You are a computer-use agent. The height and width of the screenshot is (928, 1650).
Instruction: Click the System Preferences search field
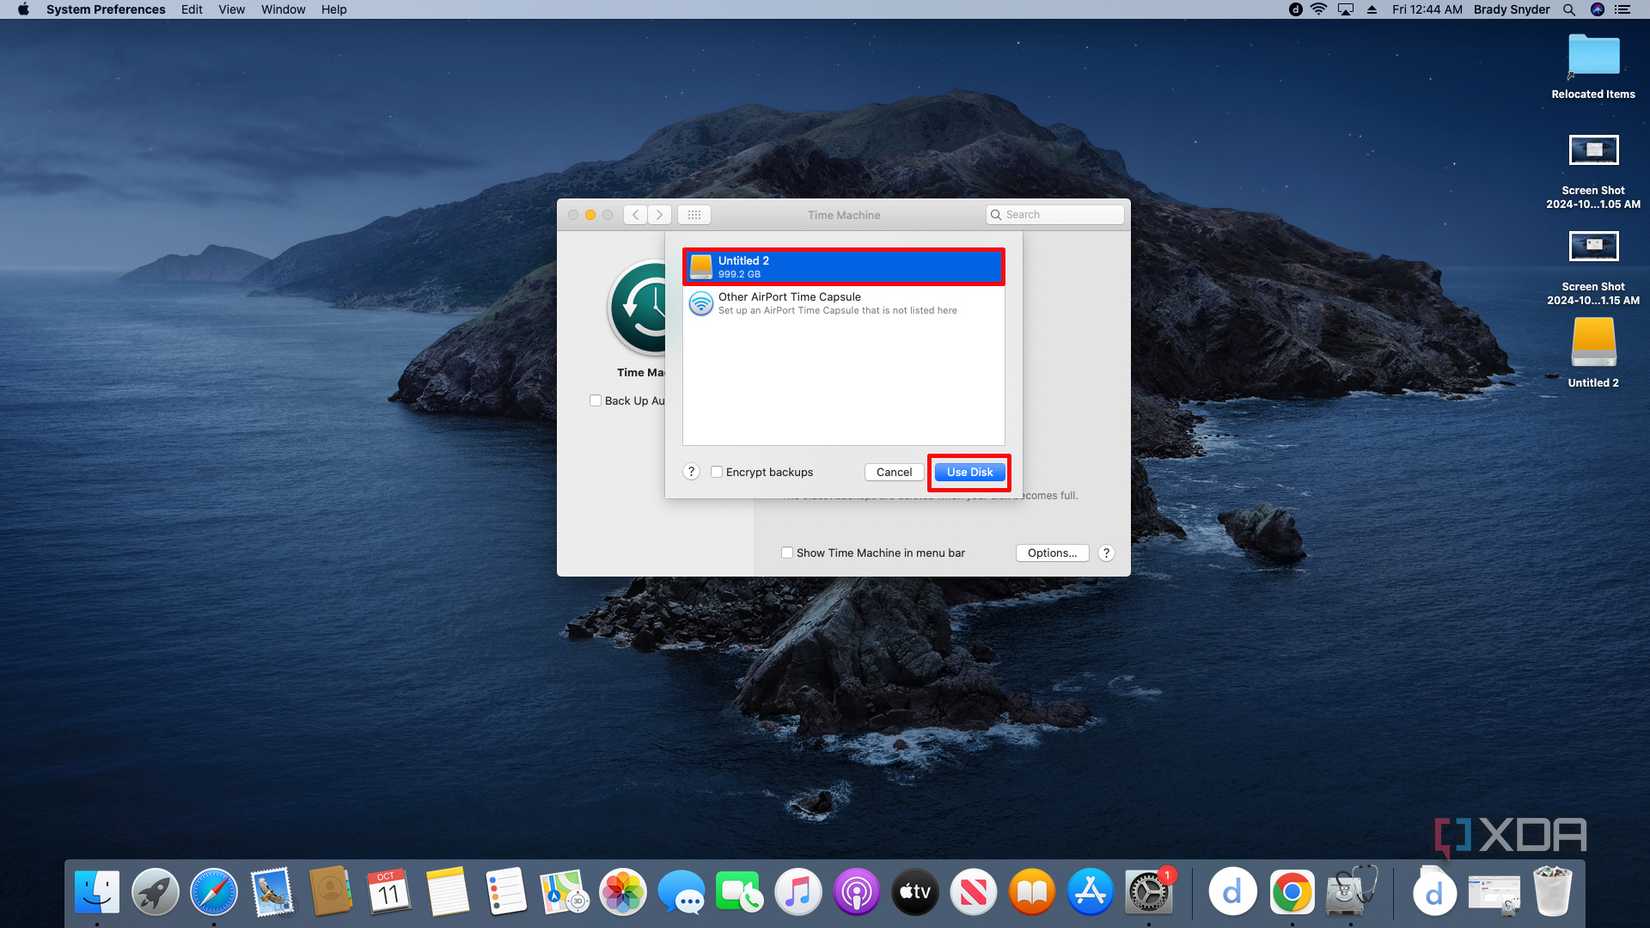click(1055, 215)
